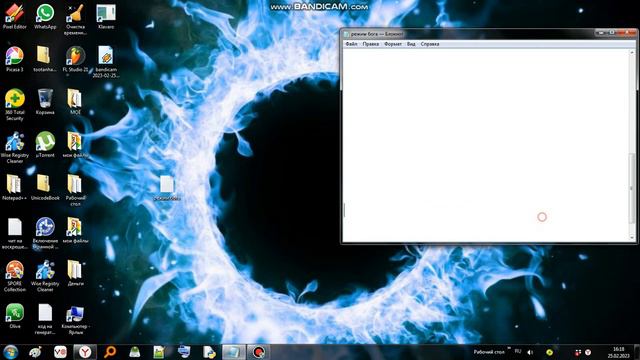
Task: Select the bandicam 2023-02-25 file icon
Action: point(106,62)
